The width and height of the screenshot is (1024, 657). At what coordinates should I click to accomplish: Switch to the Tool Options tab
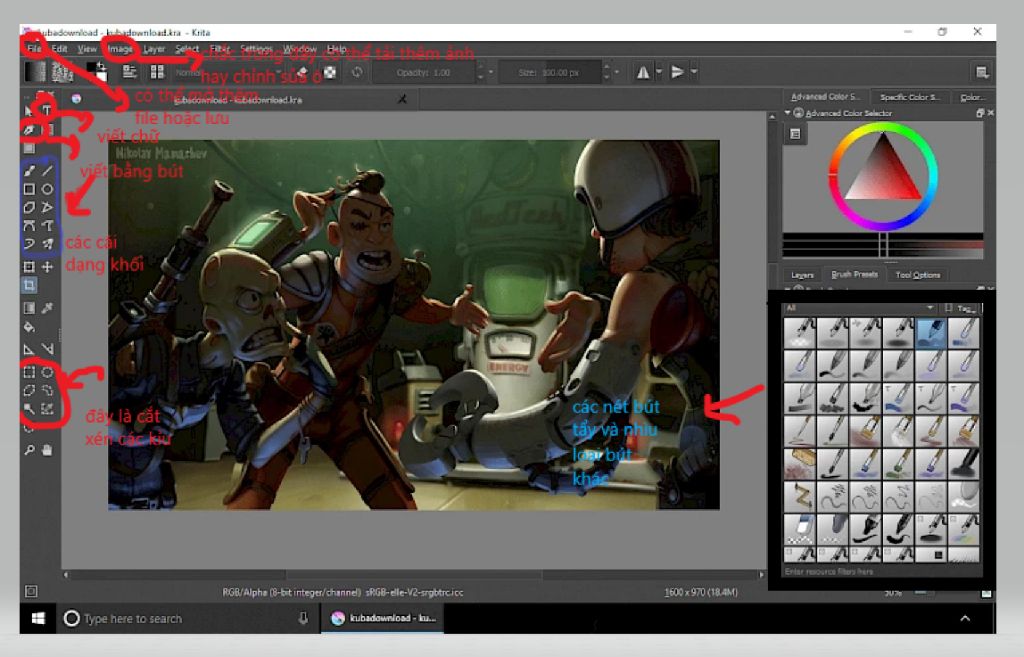coord(918,275)
